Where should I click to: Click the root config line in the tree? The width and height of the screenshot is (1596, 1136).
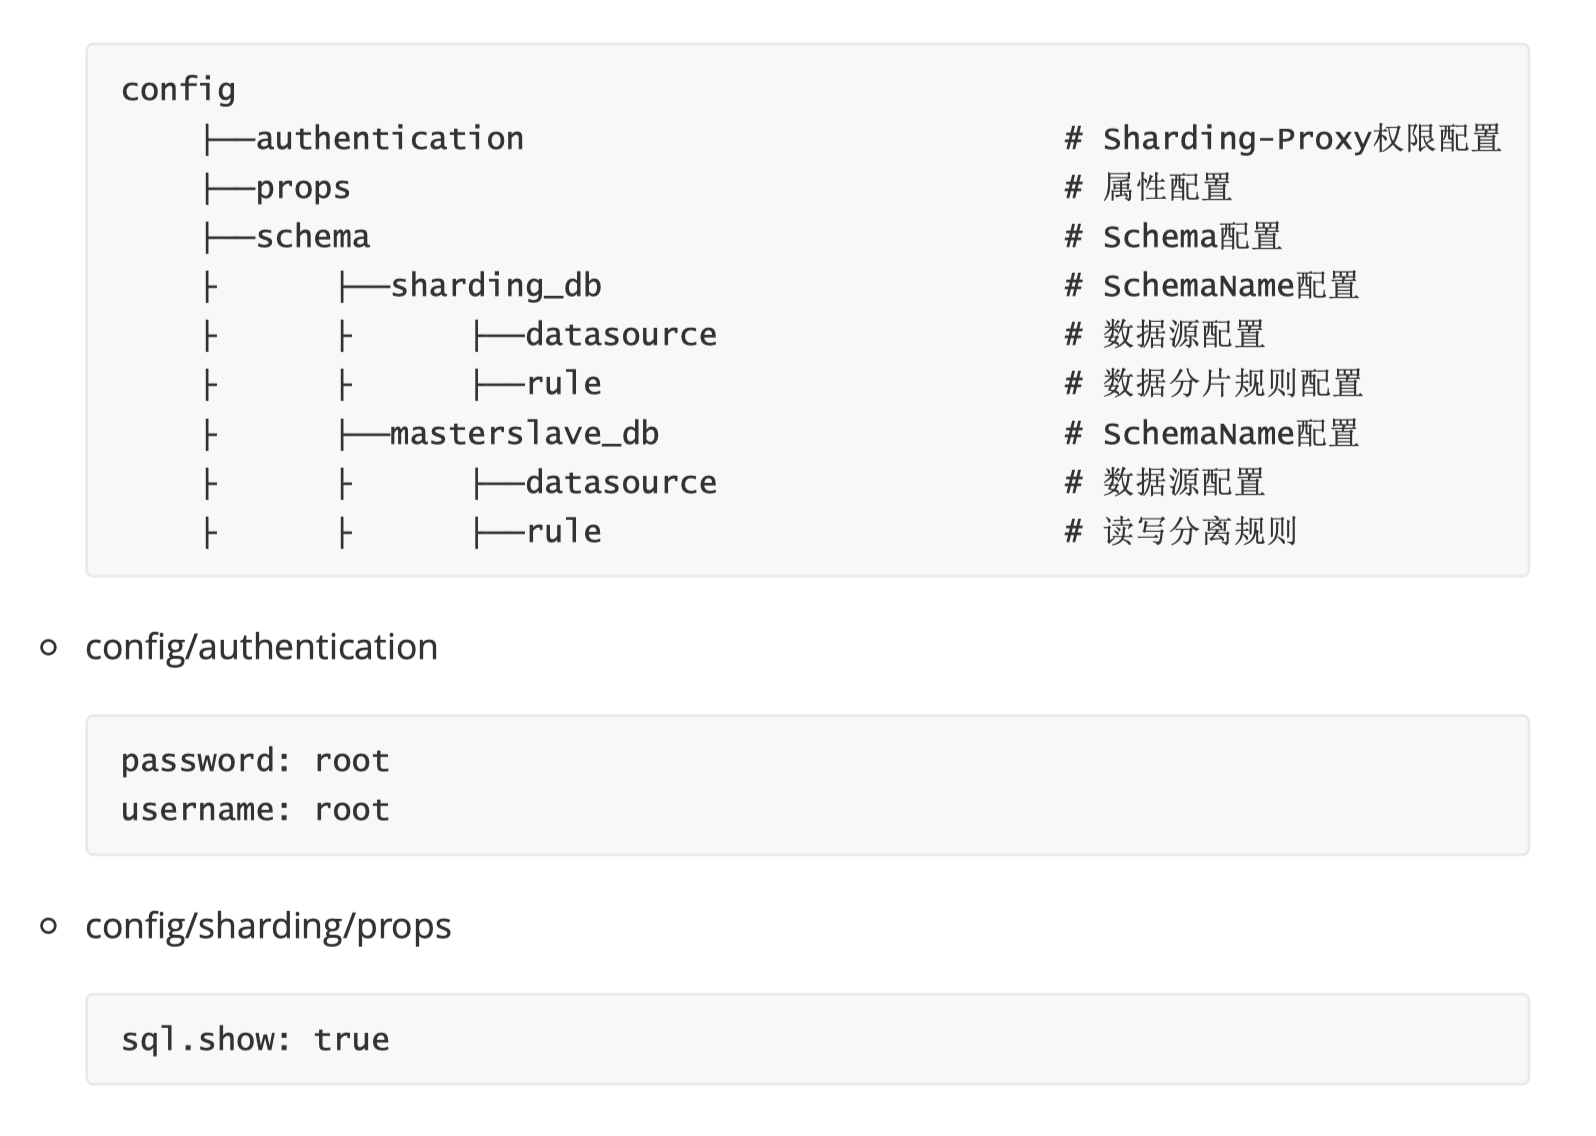pos(178,90)
